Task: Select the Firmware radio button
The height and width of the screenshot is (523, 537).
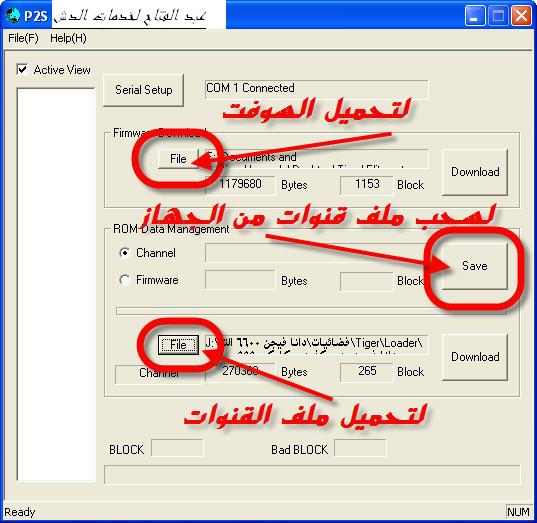Action: pos(124,280)
